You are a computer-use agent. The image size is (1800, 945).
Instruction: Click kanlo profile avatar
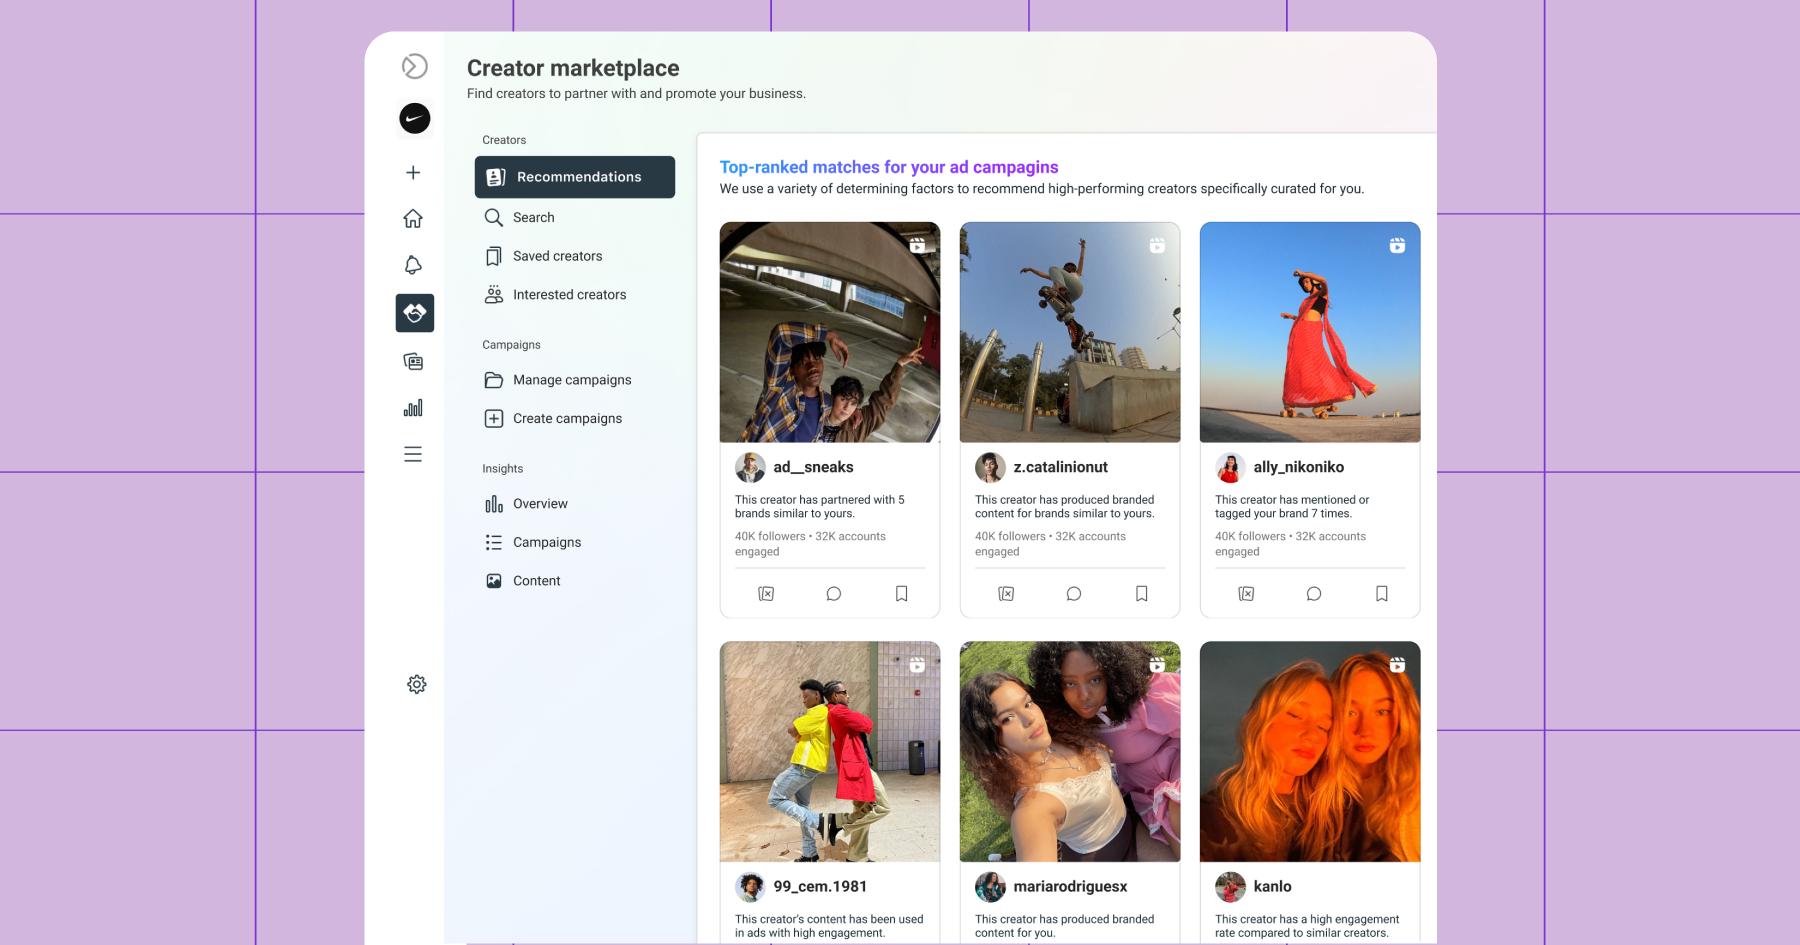coord(1230,886)
